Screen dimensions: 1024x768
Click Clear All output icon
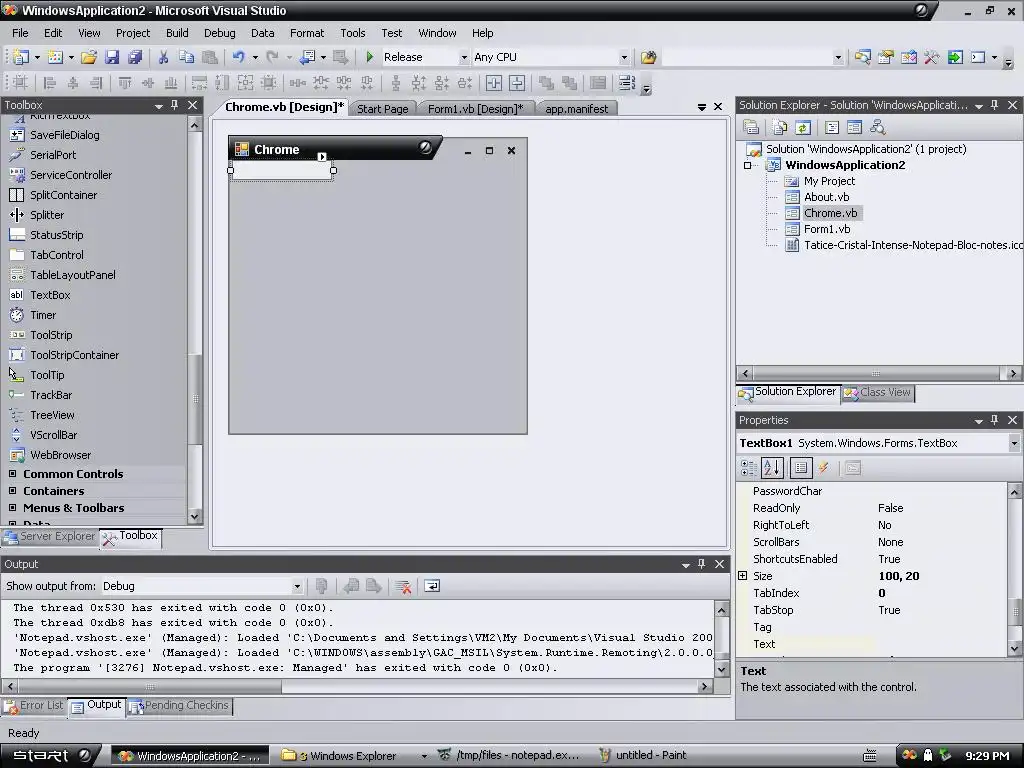(403, 586)
